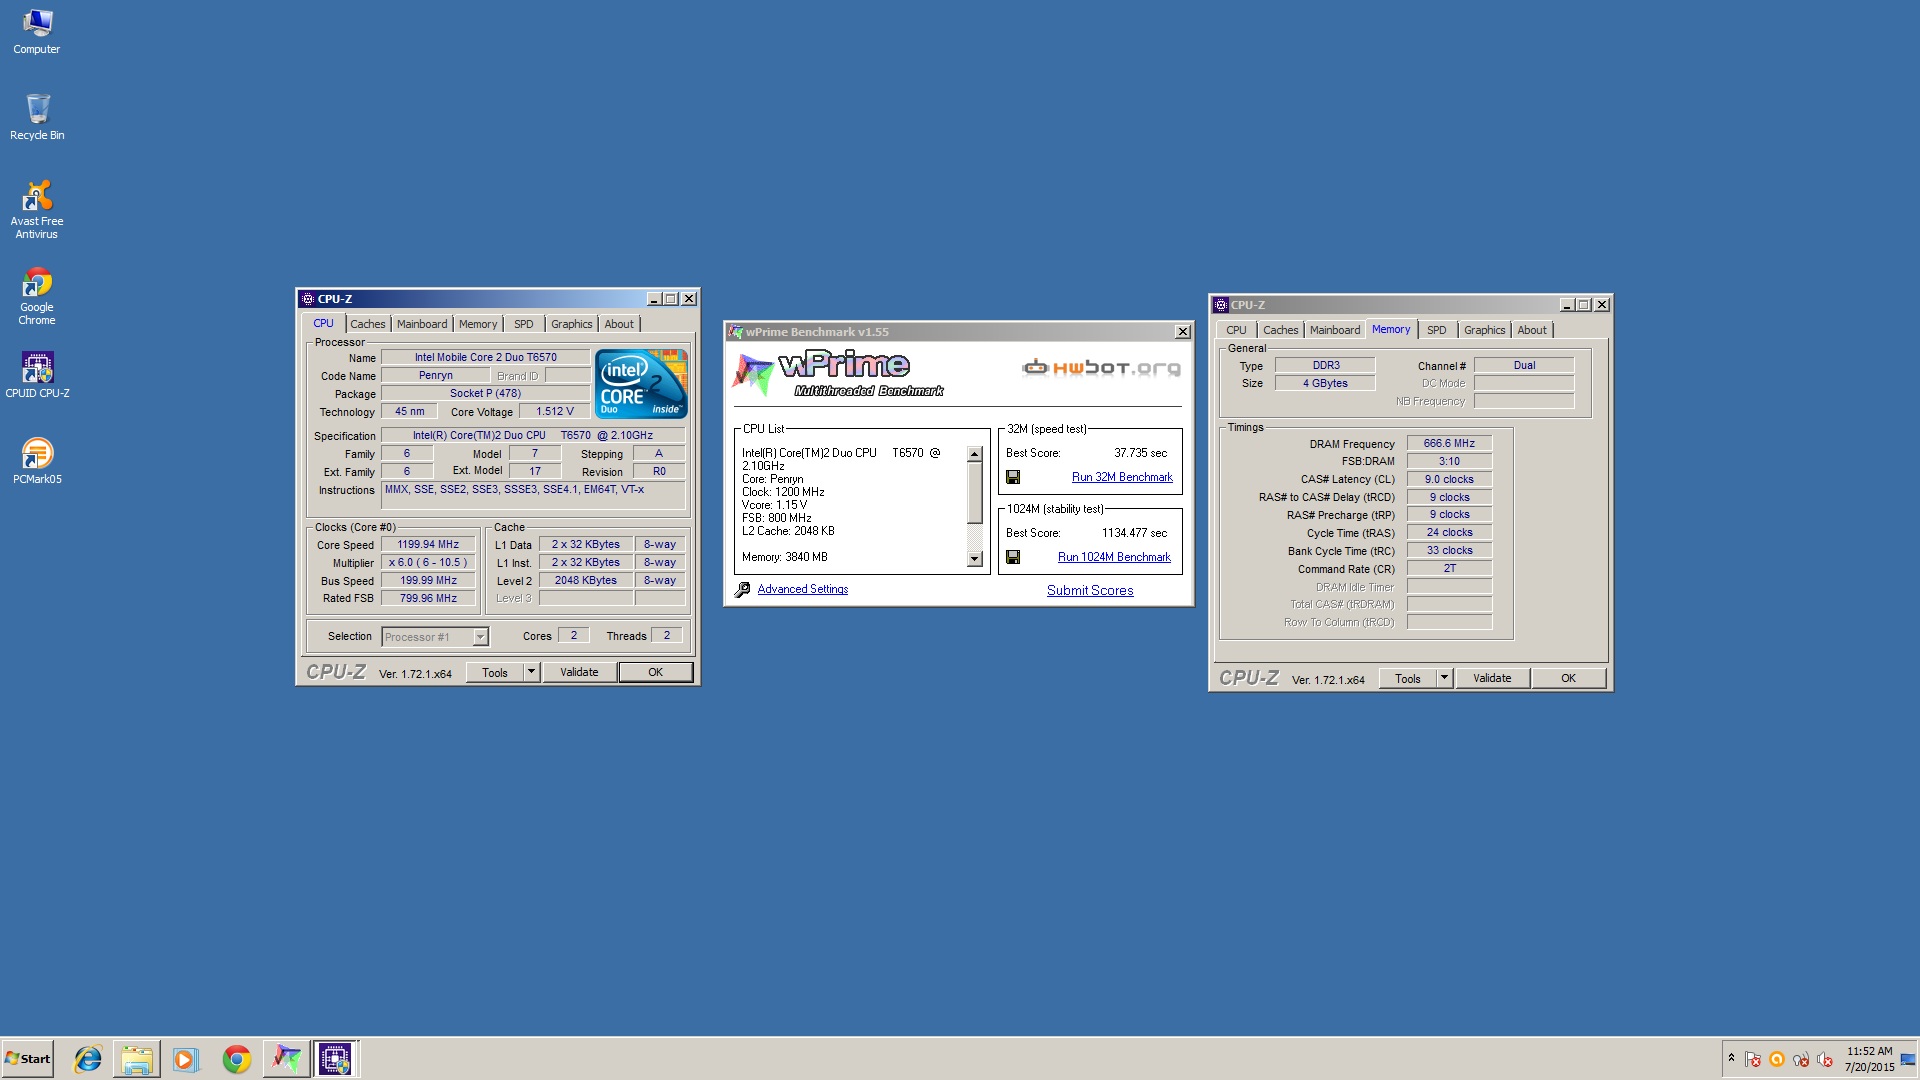The width and height of the screenshot is (1920, 1080).
Task: Click the wPrime title bar icon
Action: (736, 332)
